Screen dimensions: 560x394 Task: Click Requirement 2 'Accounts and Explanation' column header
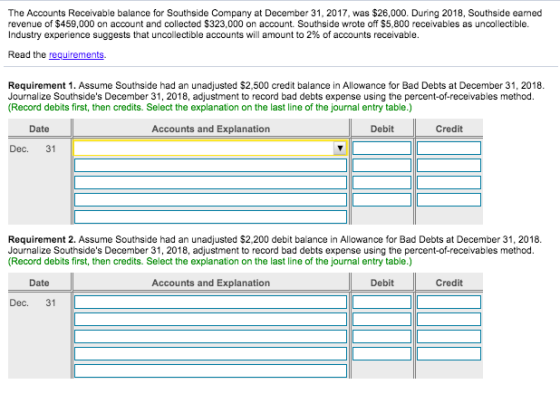[211, 283]
